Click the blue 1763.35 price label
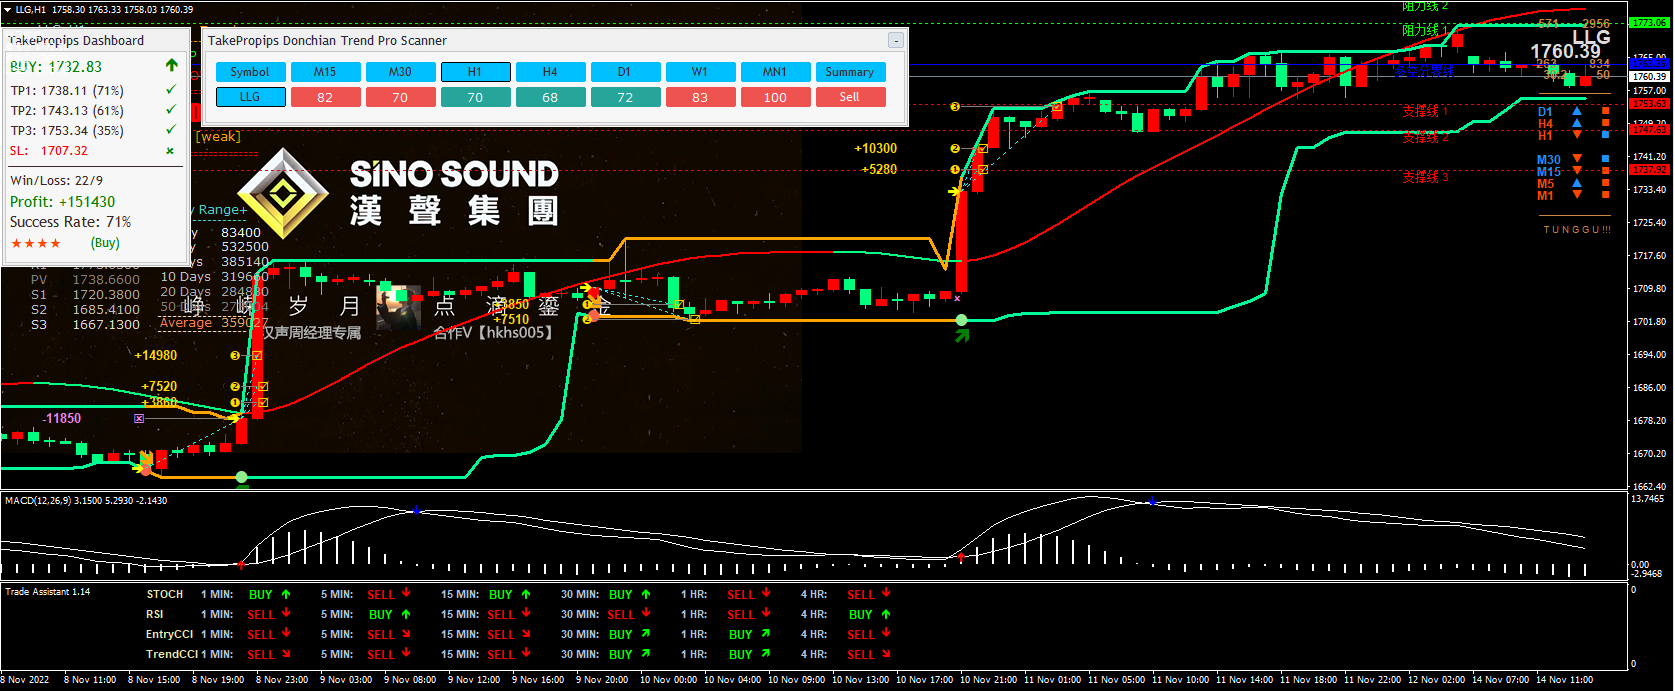Viewport: 1675px width, 691px height. coord(1649,64)
